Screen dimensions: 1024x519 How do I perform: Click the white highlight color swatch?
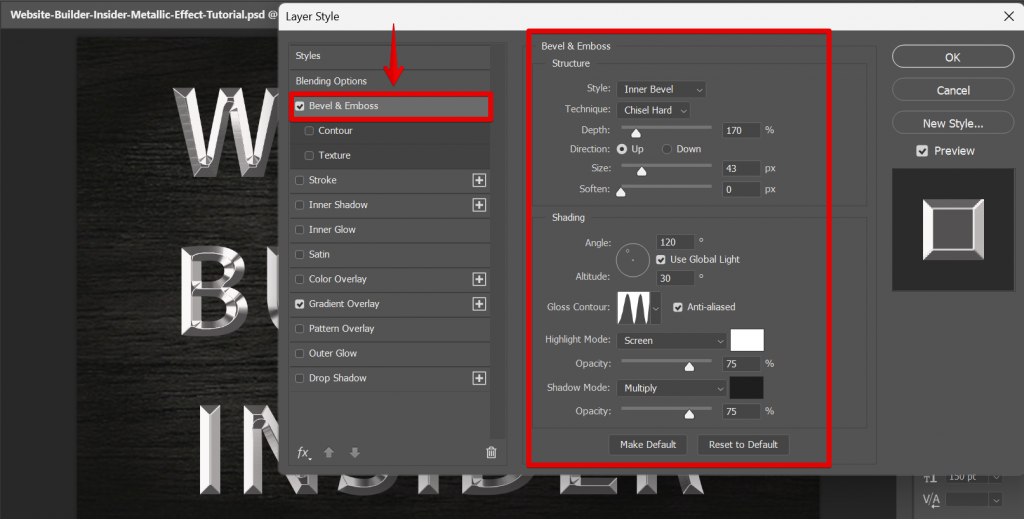747,340
